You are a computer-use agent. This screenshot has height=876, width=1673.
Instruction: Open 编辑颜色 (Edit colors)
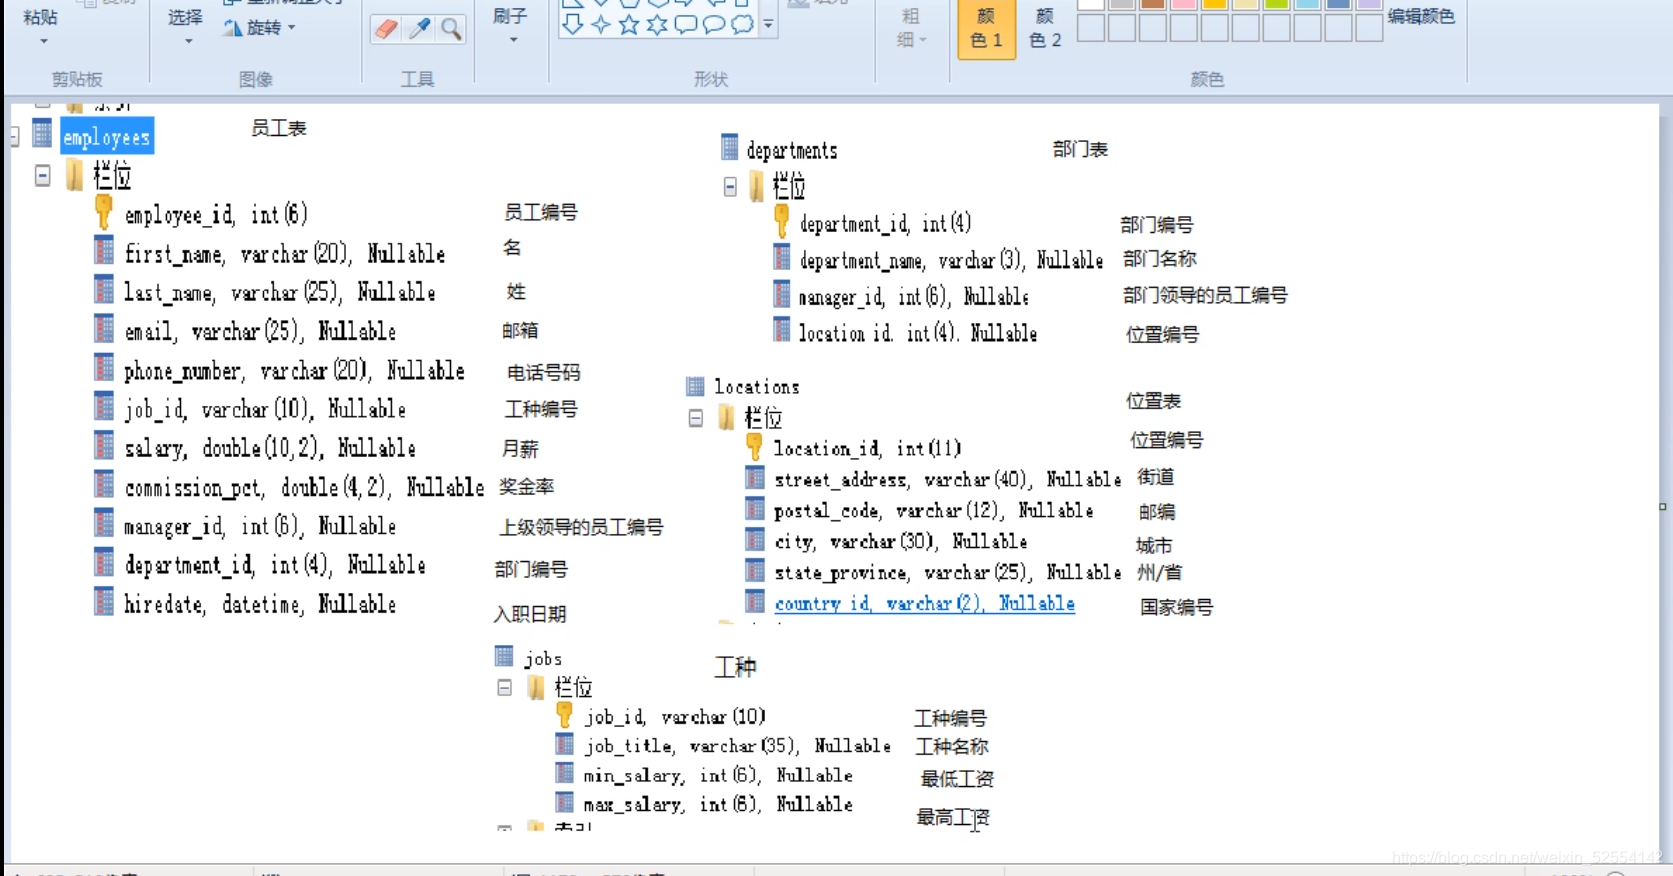[1421, 17]
